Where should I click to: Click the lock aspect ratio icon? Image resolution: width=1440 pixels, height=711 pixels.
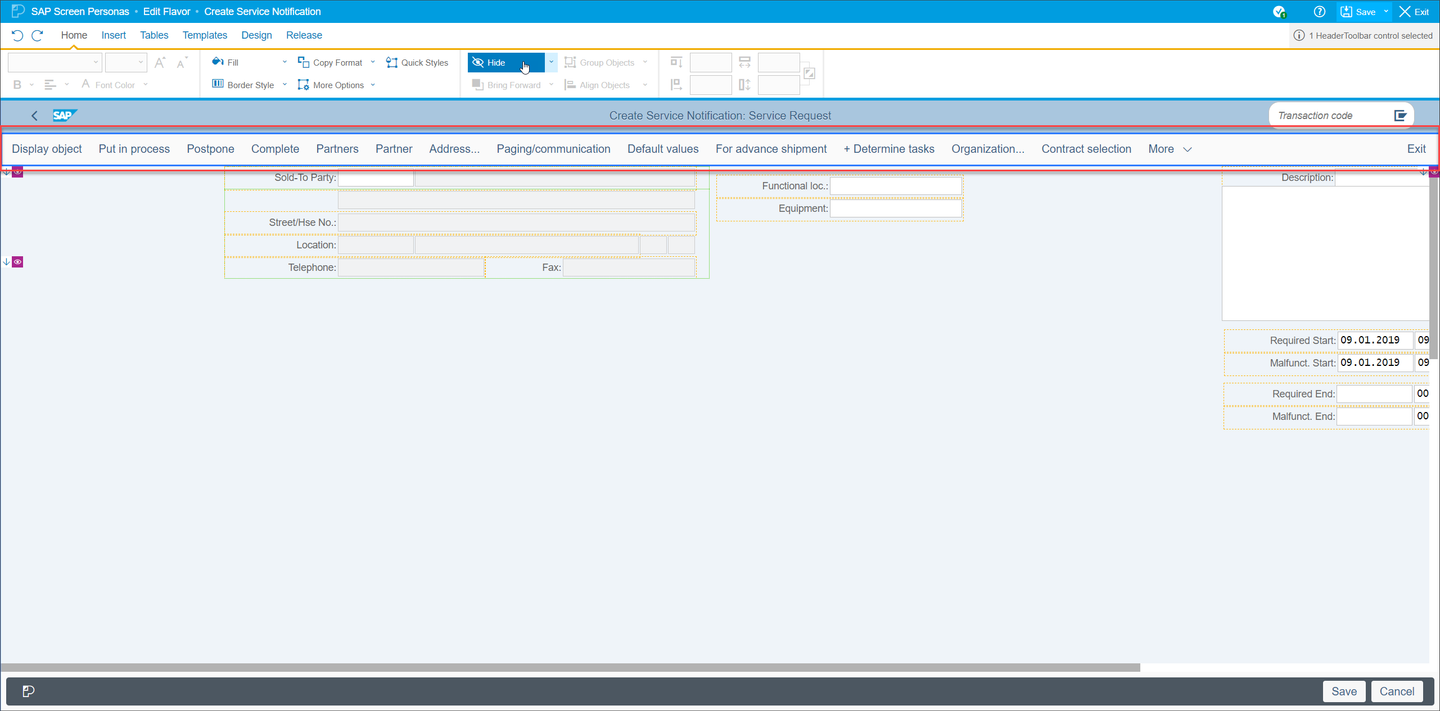coord(809,73)
